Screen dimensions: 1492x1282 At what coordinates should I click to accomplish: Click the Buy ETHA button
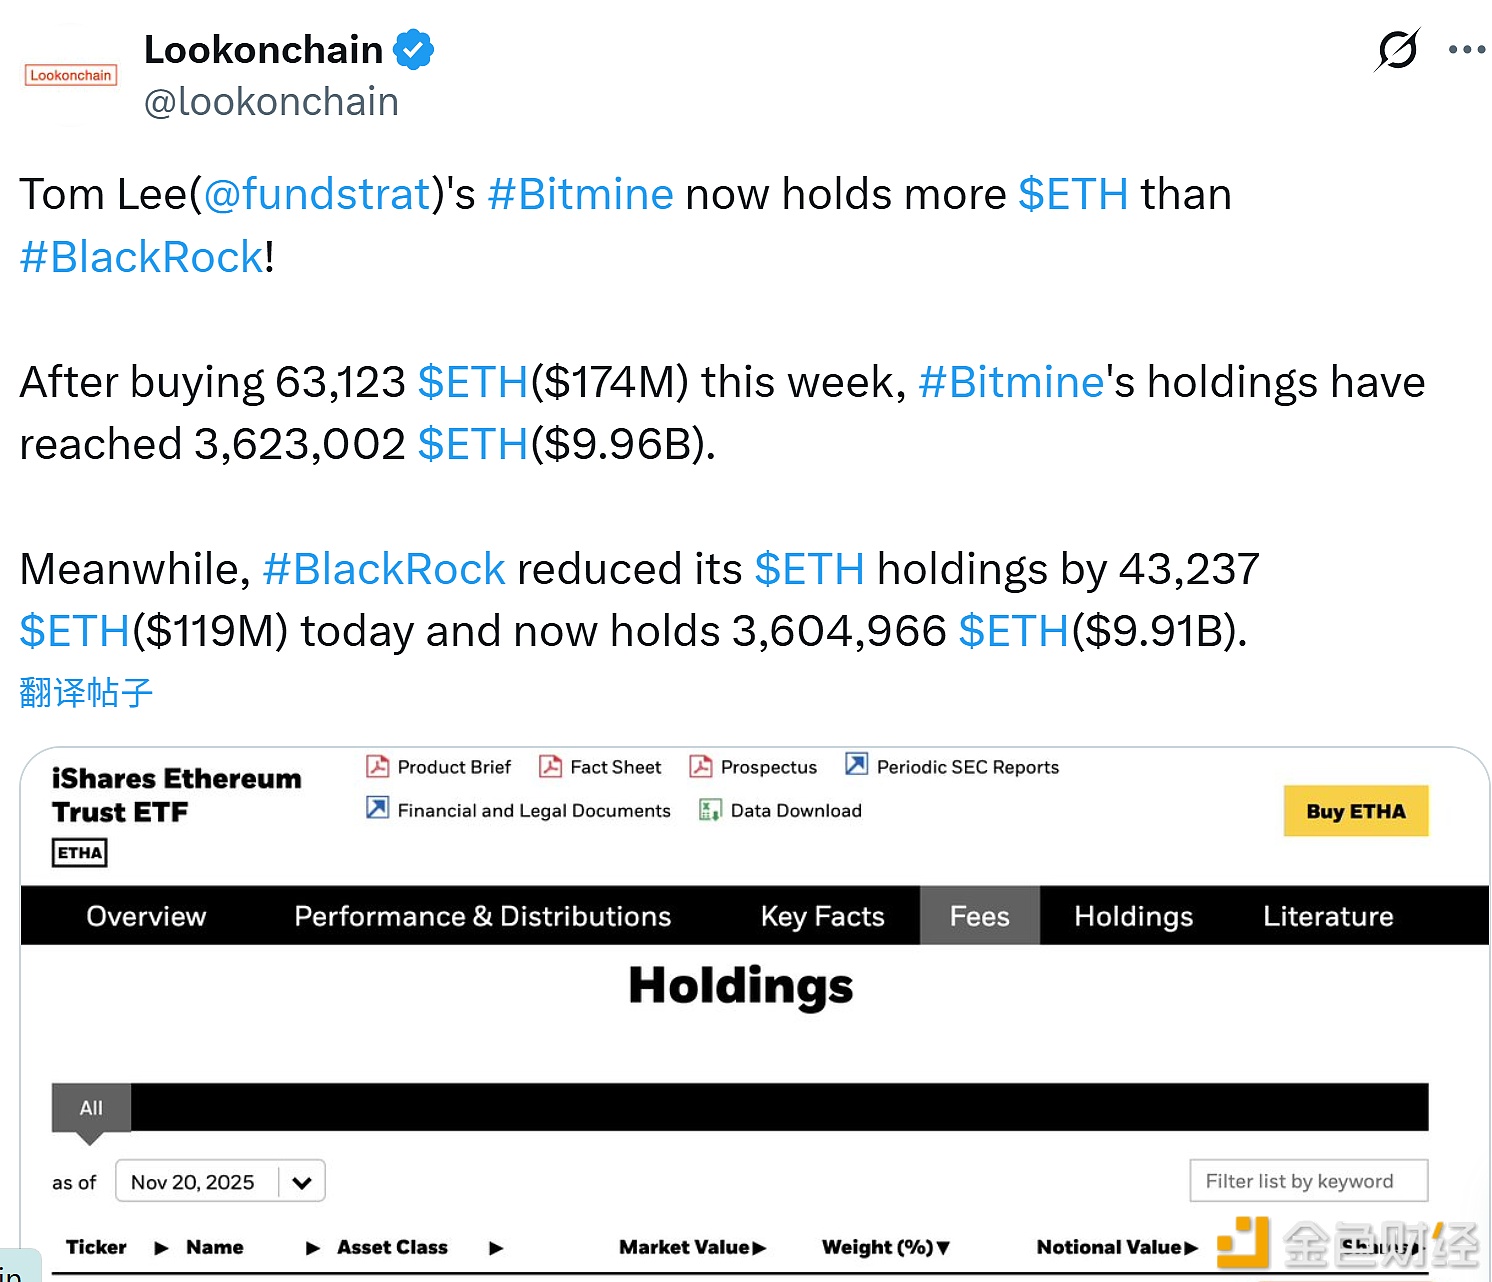point(1355,810)
